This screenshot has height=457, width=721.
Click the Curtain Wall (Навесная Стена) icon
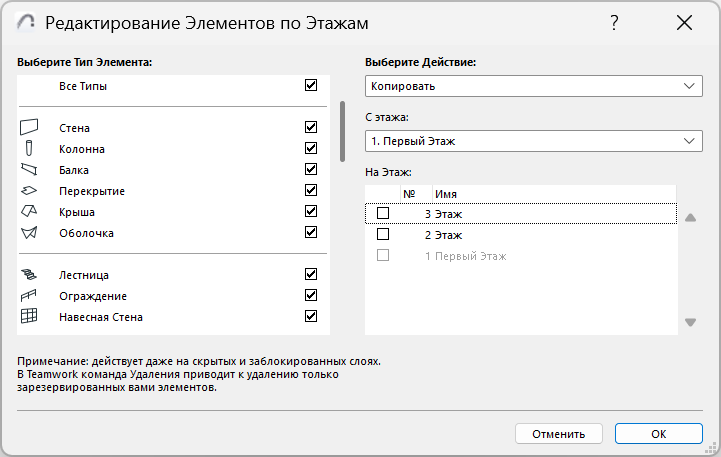pos(29,317)
